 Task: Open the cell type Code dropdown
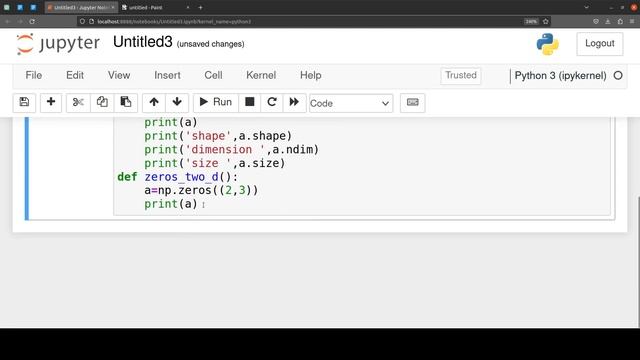pyautogui.click(x=351, y=103)
